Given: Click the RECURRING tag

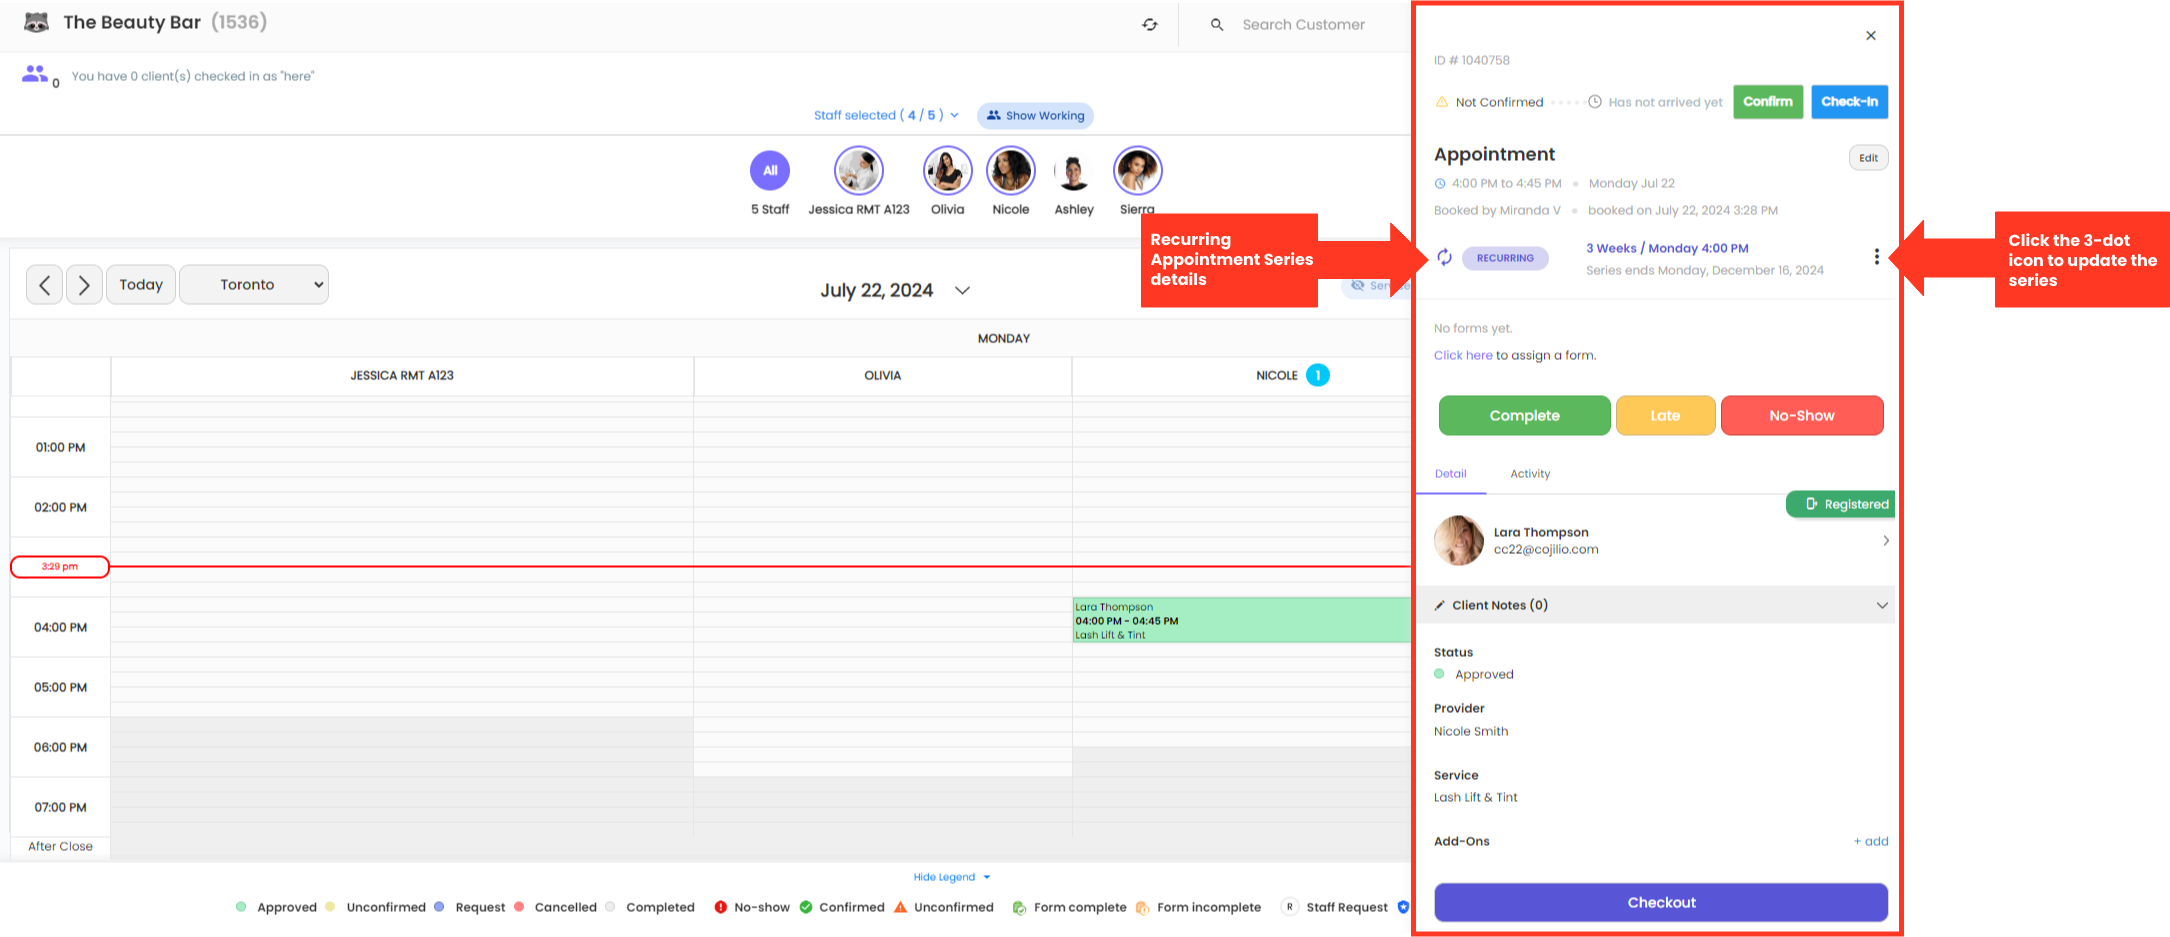Looking at the screenshot, I should 1505,258.
